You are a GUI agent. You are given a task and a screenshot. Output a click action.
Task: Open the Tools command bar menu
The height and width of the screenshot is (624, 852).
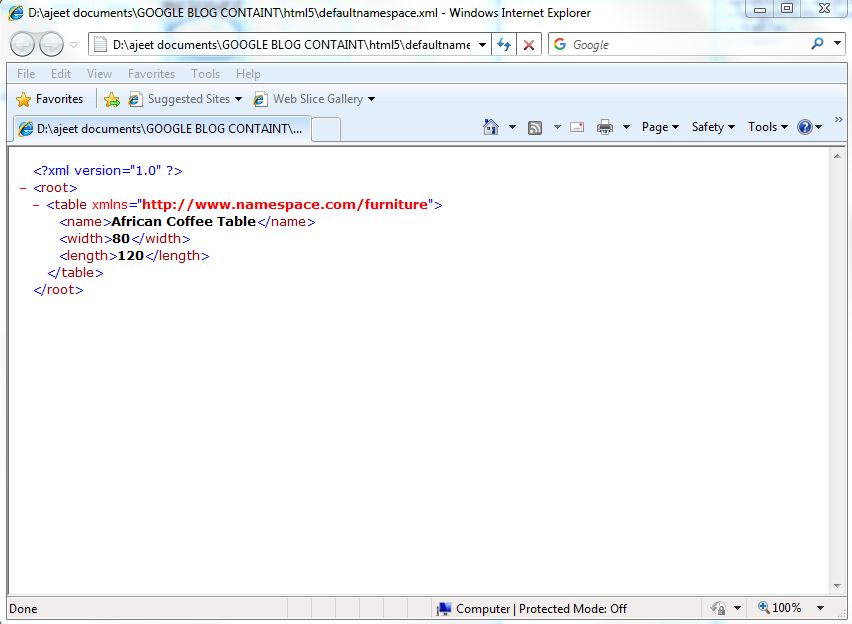768,127
